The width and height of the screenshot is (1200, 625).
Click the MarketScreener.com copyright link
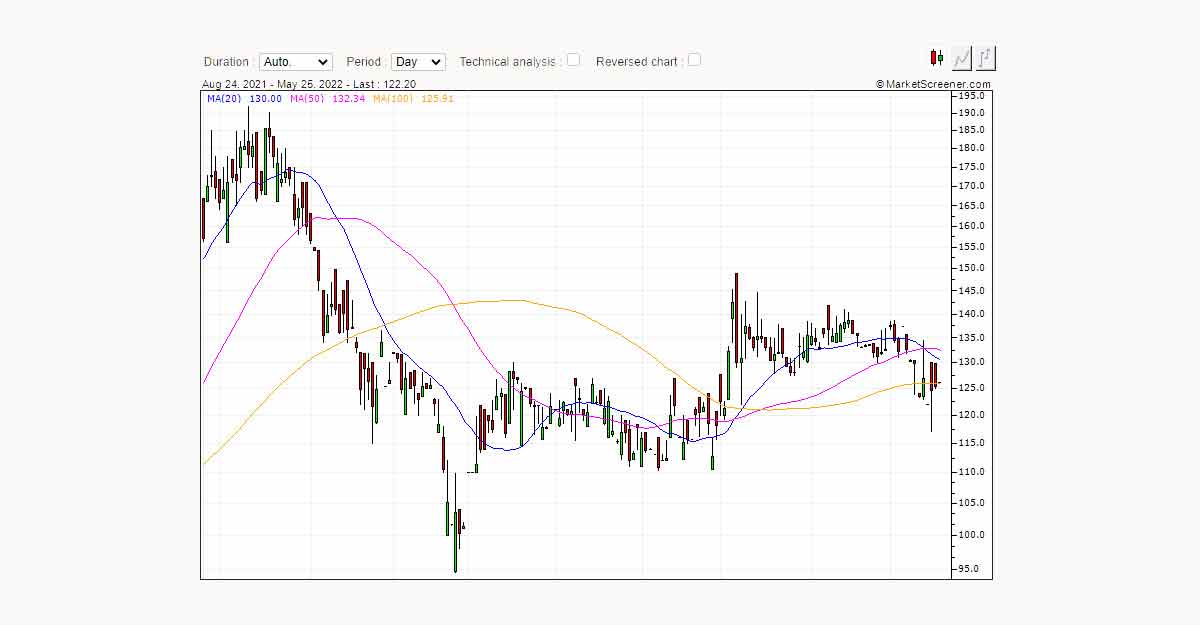pyautogui.click(x=933, y=85)
